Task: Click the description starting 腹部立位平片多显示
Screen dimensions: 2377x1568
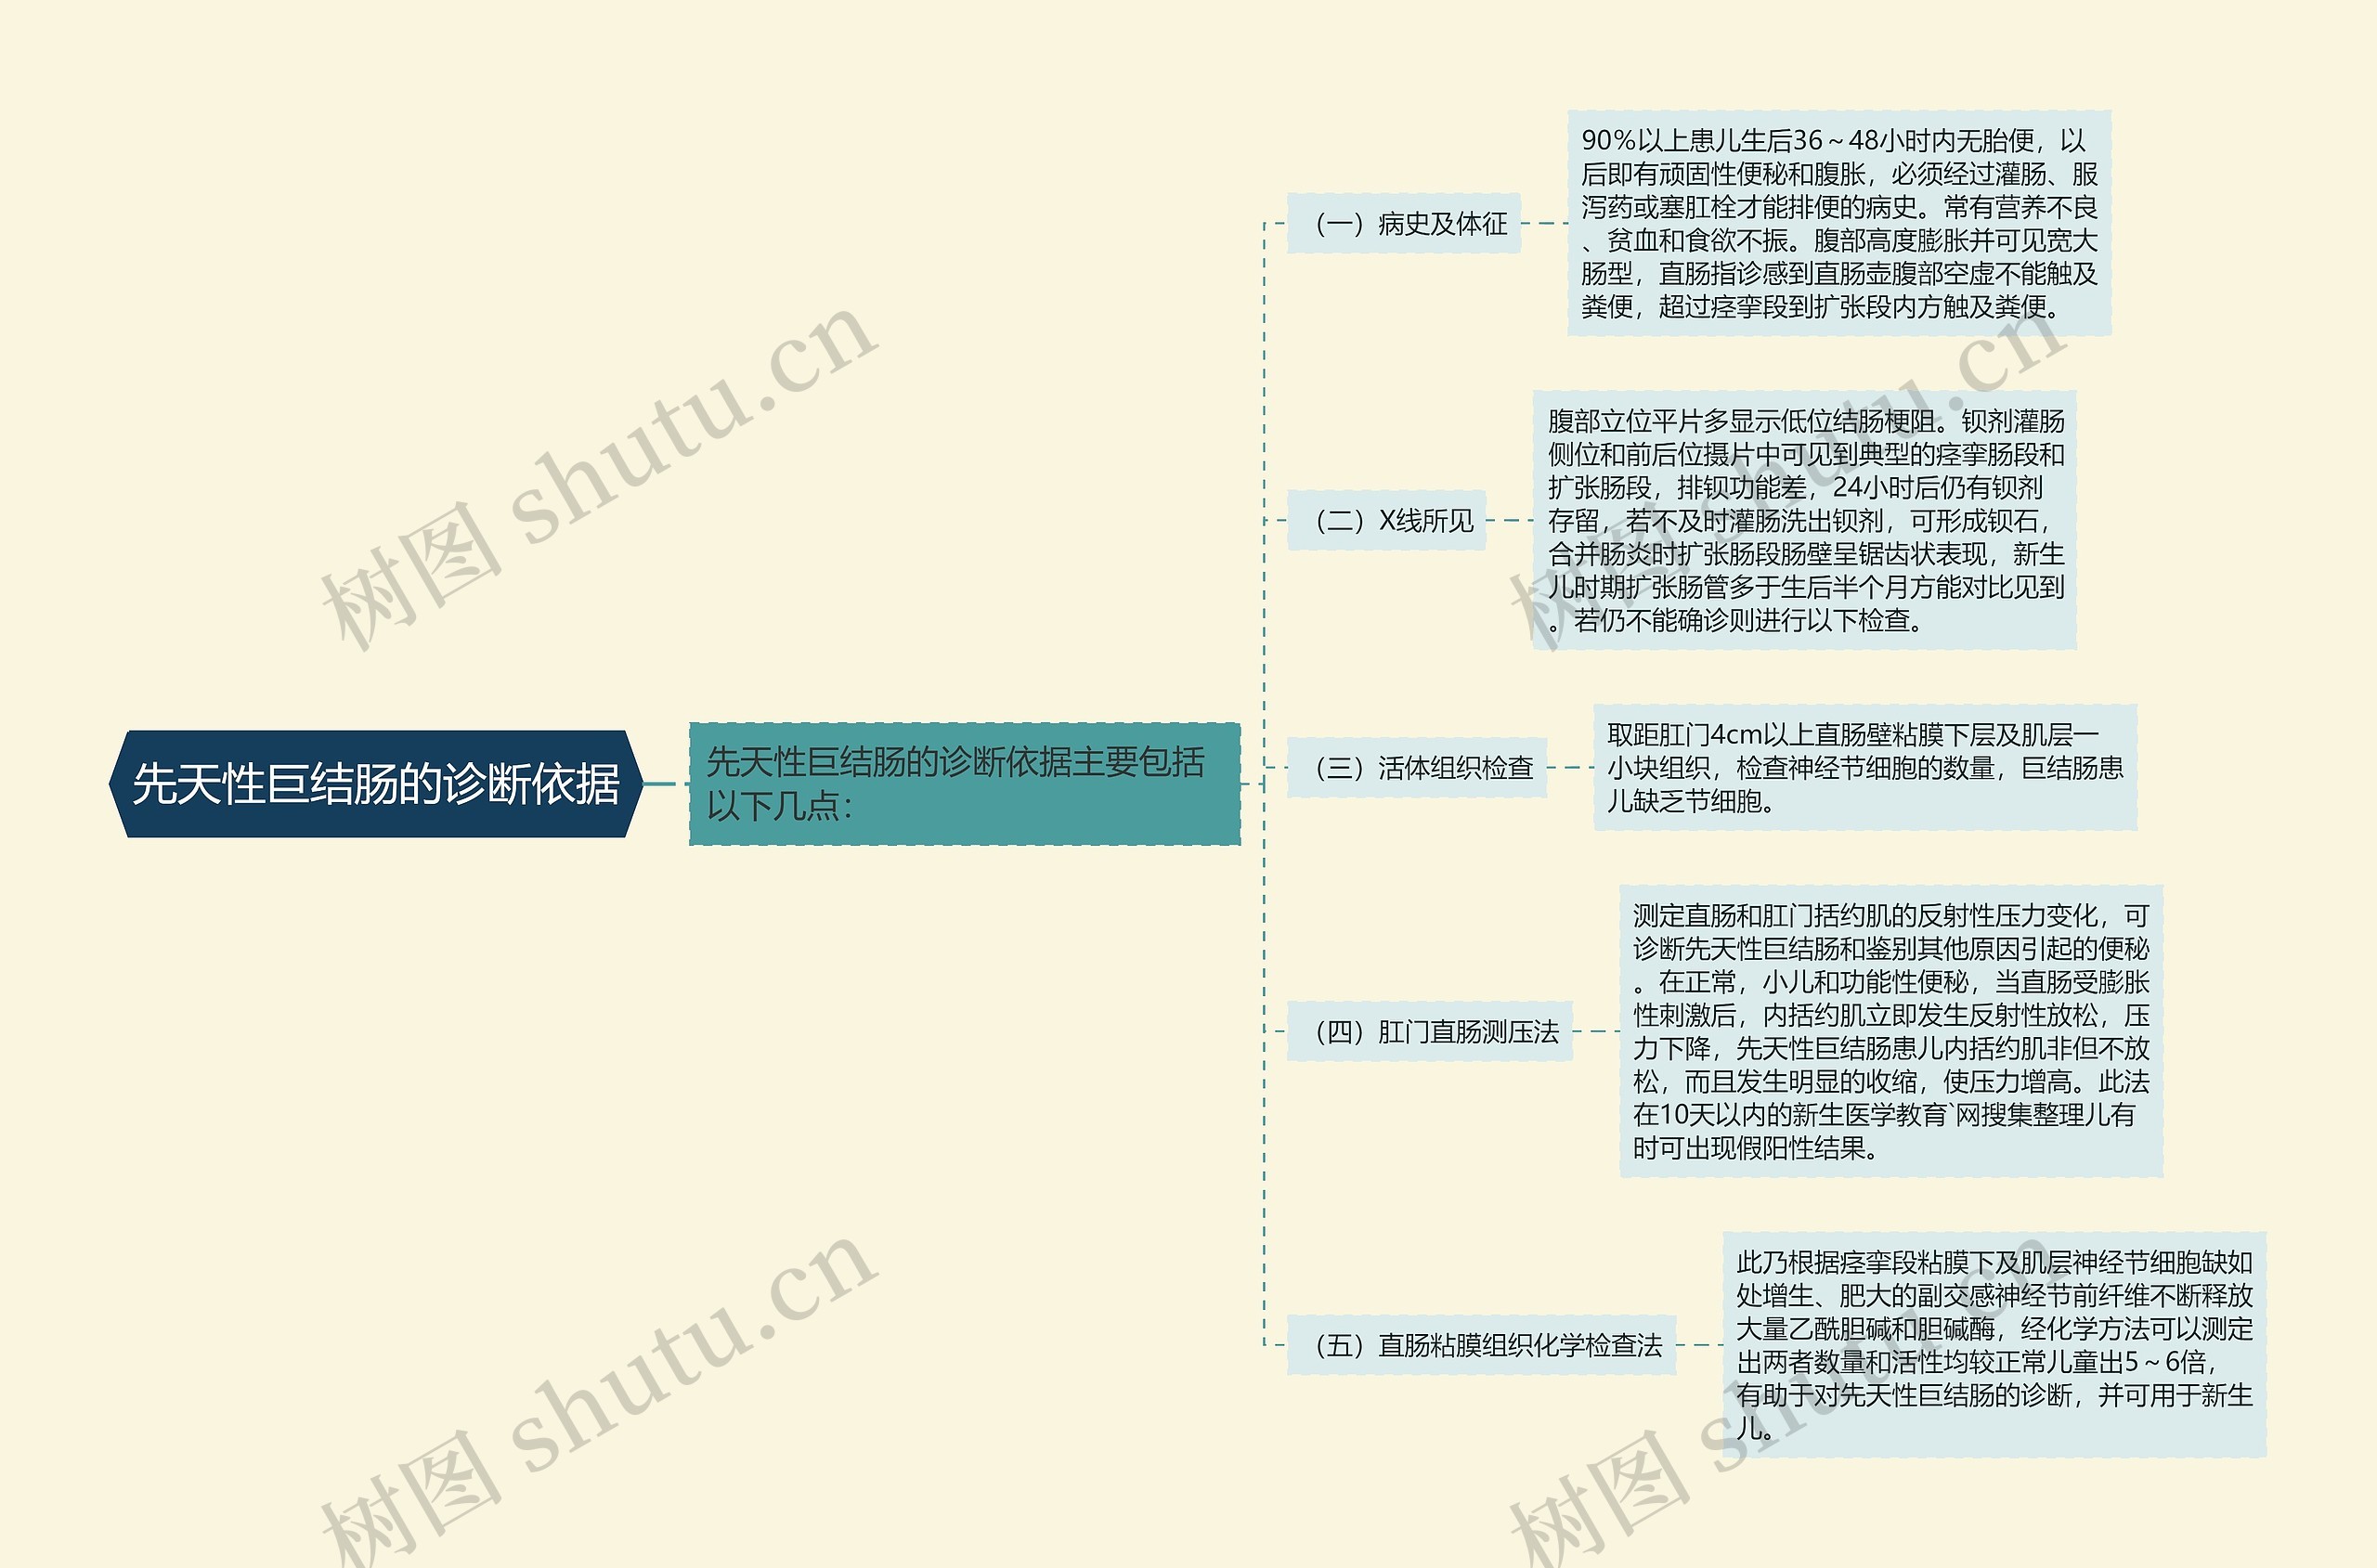Action: (x=1804, y=520)
